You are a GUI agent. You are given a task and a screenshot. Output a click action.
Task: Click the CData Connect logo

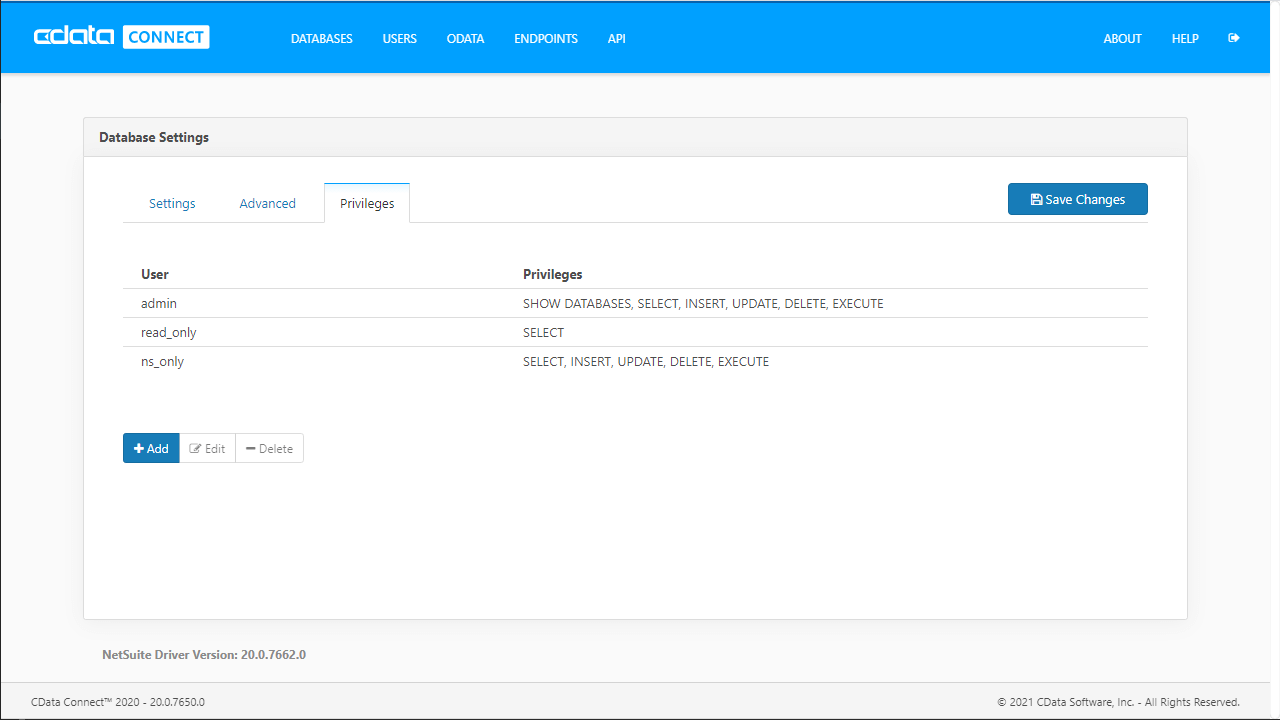point(121,38)
